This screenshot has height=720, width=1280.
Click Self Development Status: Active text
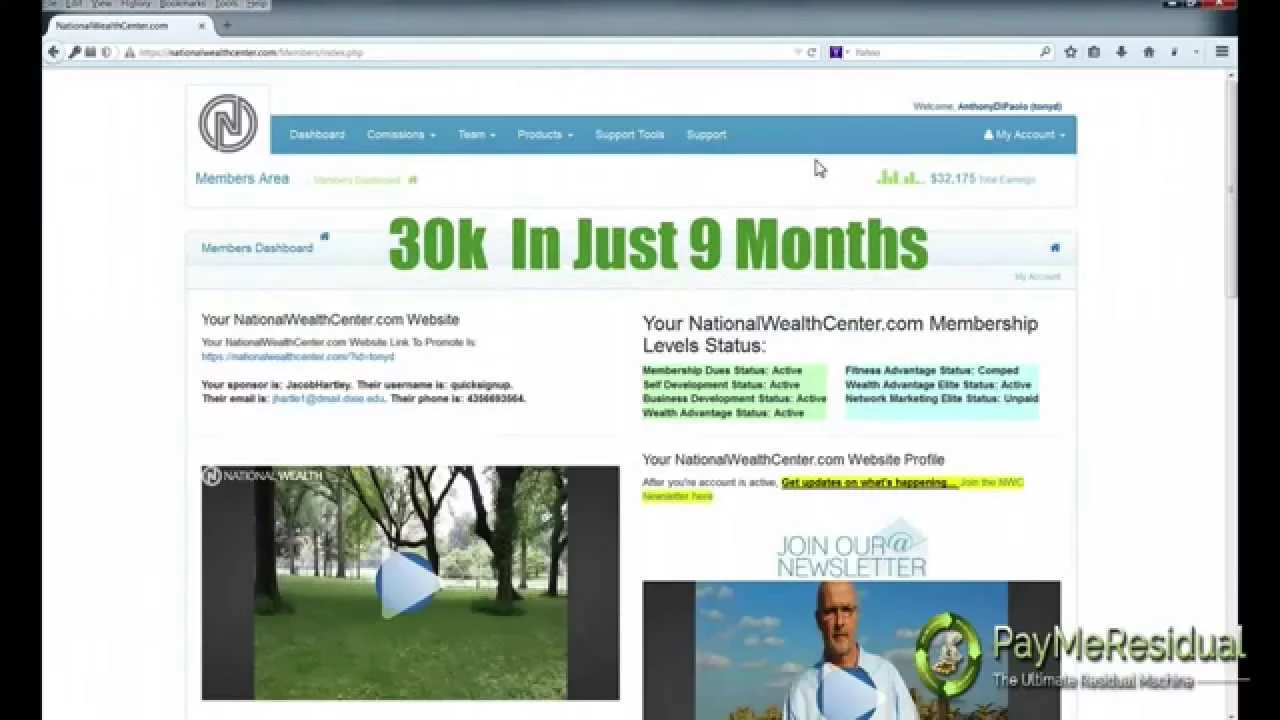pyautogui.click(x=721, y=384)
